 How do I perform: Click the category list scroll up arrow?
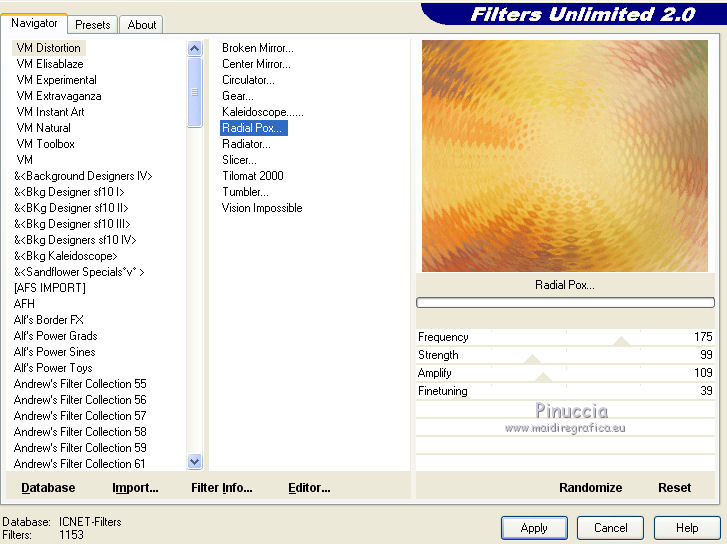click(195, 48)
